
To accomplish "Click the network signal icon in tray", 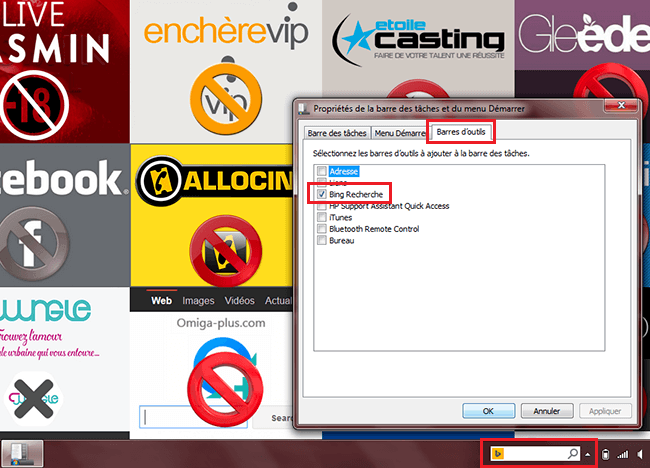I will [x=622, y=454].
